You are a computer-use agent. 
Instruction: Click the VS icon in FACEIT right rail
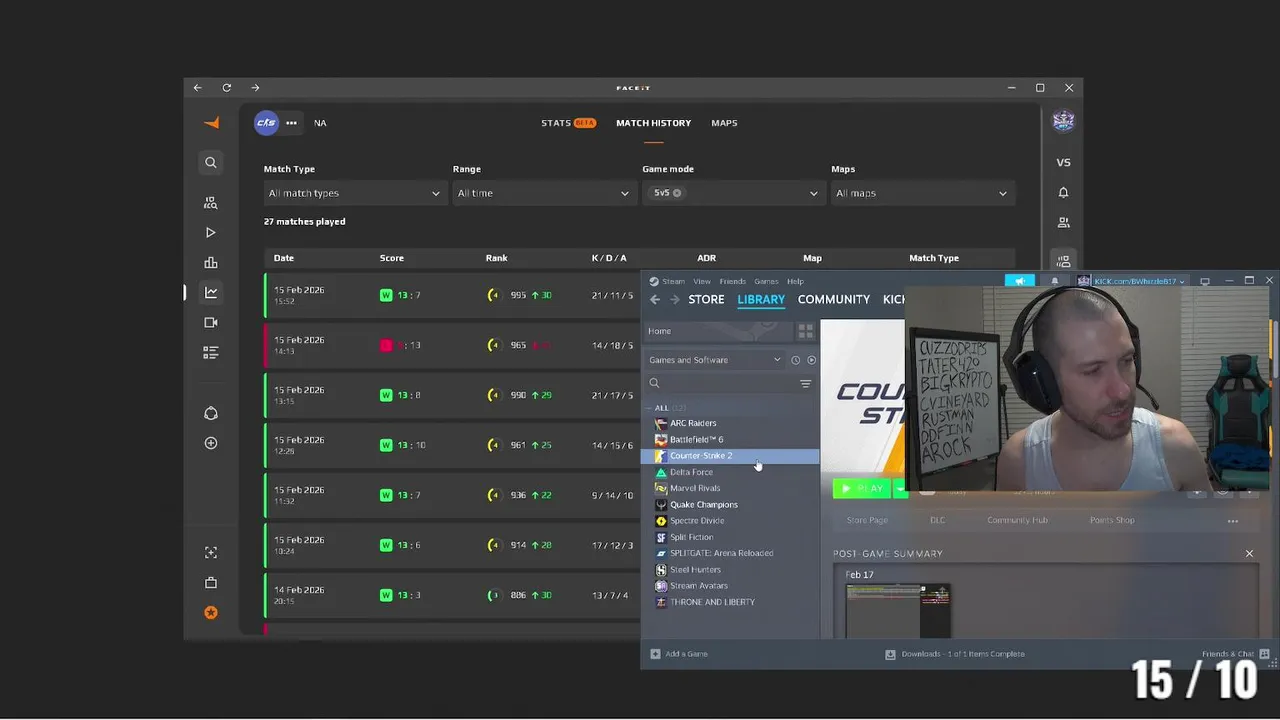[x=1063, y=162]
